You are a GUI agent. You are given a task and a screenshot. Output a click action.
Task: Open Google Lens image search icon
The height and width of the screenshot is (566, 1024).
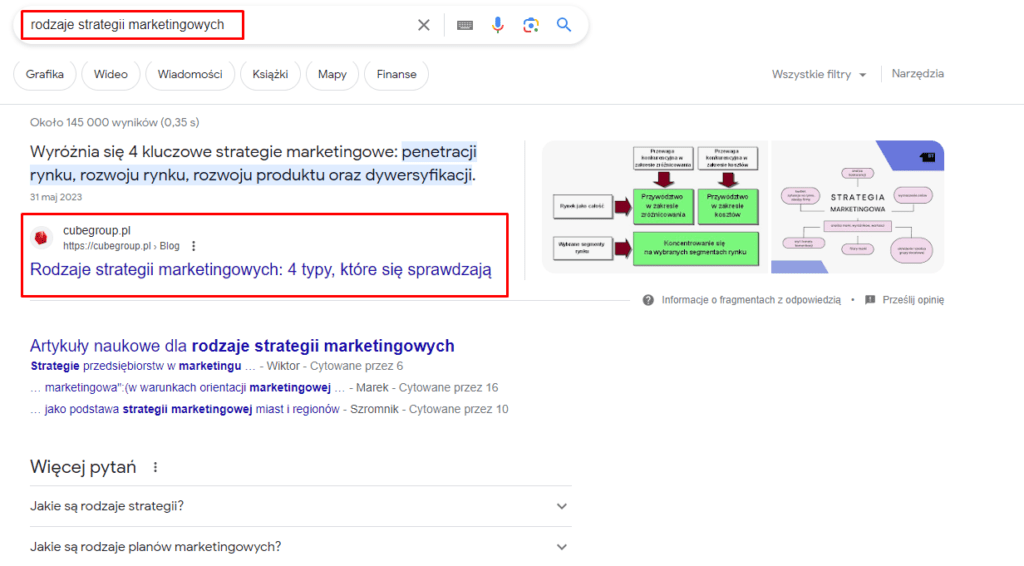[531, 25]
